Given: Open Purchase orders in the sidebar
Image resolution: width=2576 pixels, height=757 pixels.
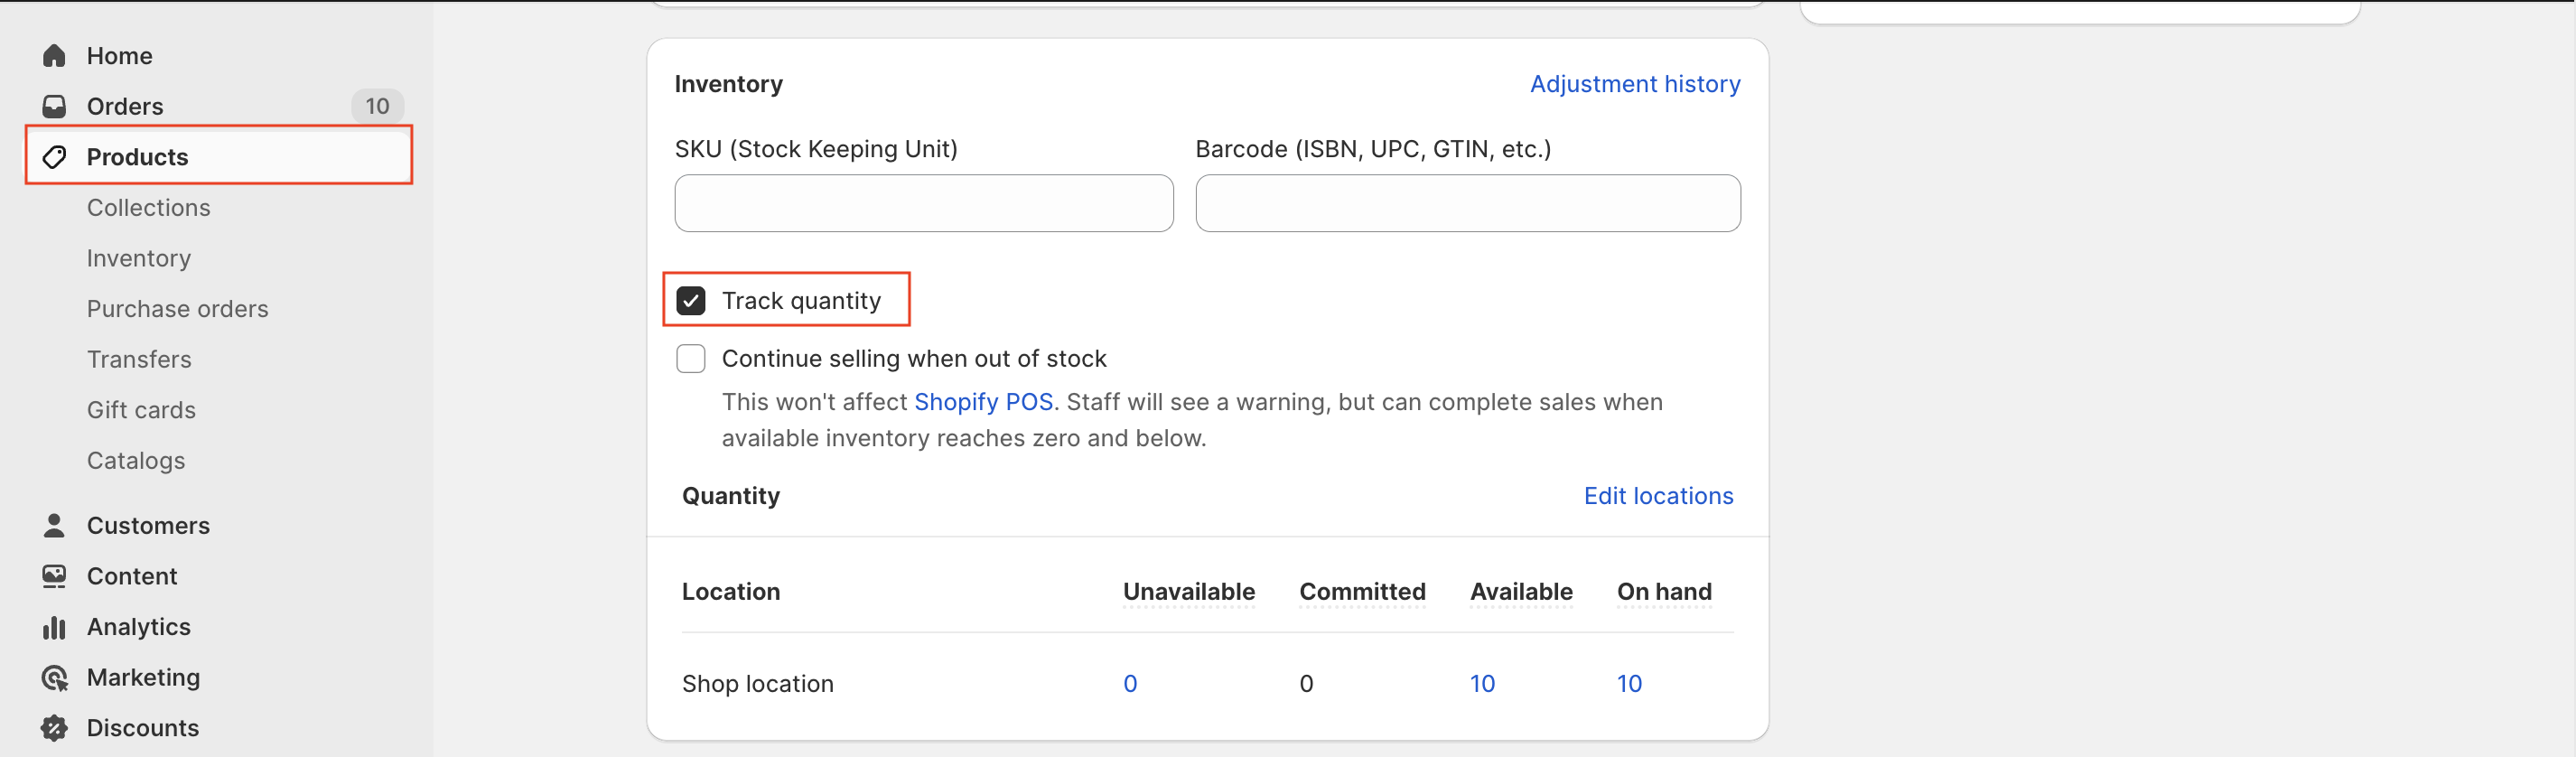Looking at the screenshot, I should pyautogui.click(x=177, y=309).
